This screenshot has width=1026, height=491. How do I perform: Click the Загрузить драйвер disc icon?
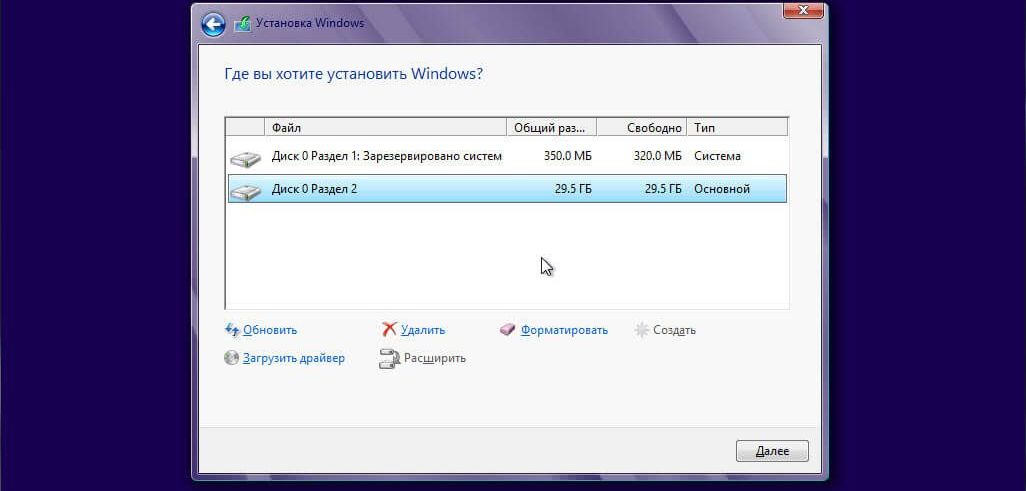[x=232, y=358]
